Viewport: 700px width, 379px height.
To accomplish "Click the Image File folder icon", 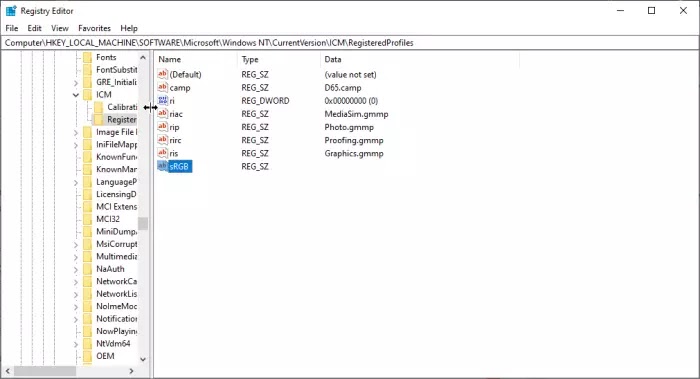I will pos(88,132).
